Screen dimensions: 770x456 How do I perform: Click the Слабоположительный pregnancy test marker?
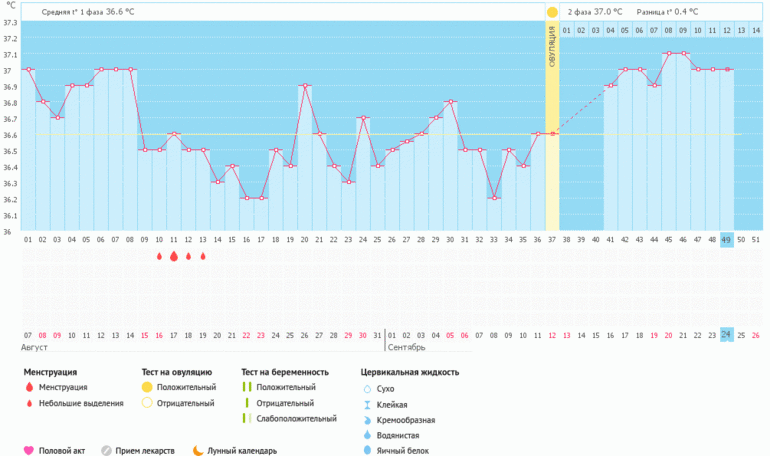point(245,419)
